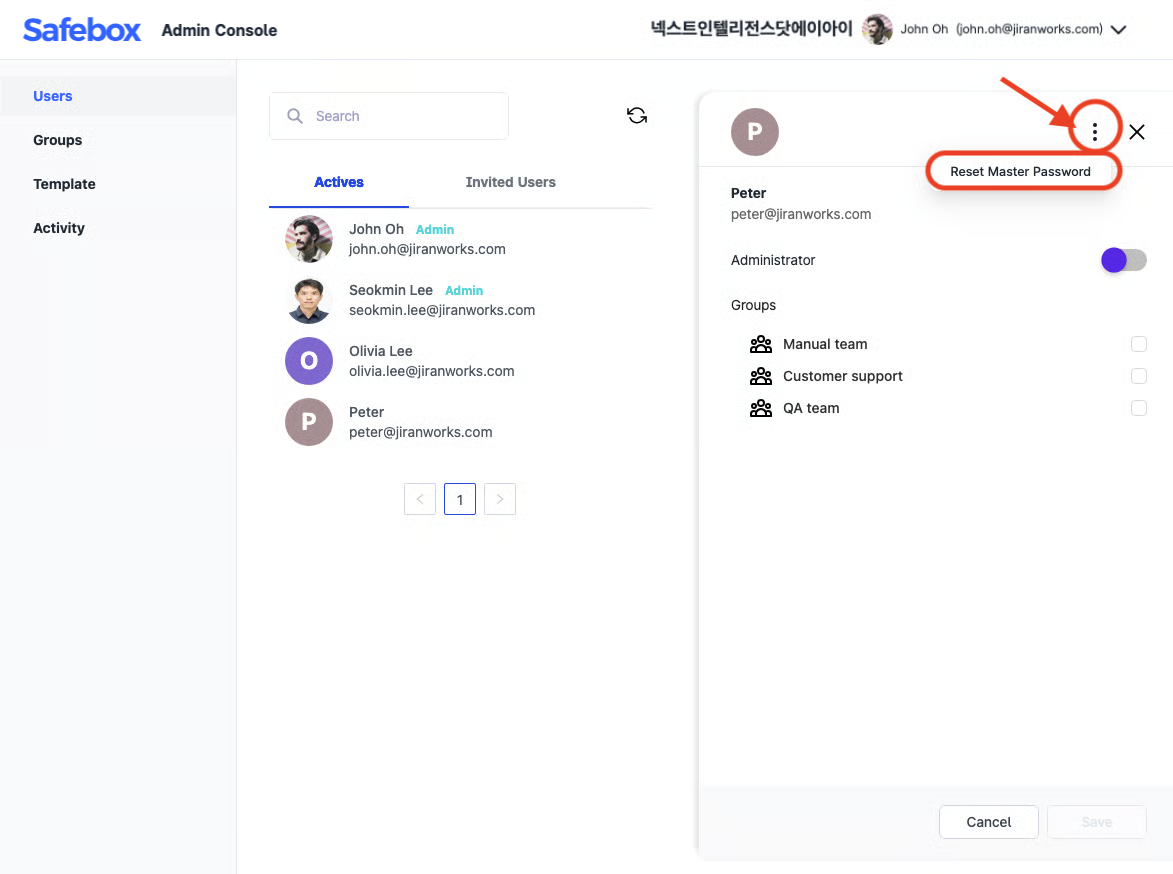The width and height of the screenshot is (1173, 874).
Task: Switch to the Invited Users tab
Action: [x=510, y=182]
